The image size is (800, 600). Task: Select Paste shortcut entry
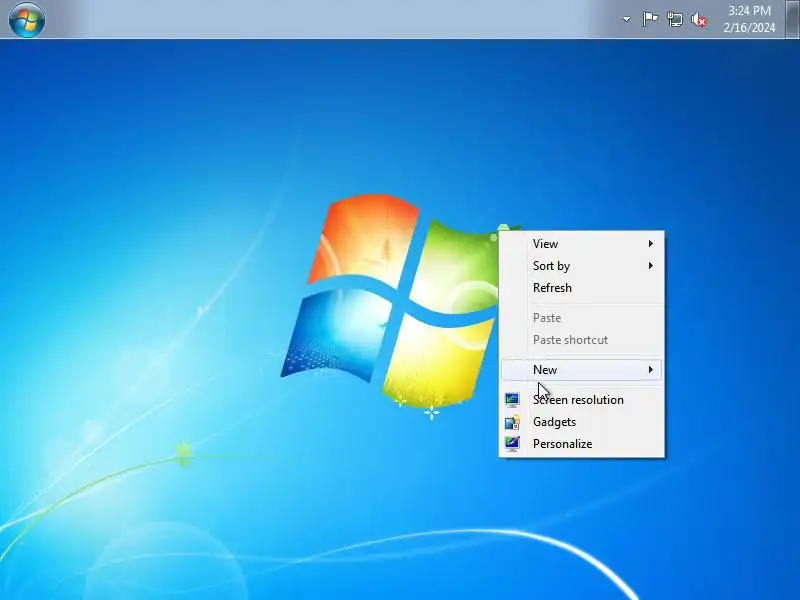click(582, 340)
